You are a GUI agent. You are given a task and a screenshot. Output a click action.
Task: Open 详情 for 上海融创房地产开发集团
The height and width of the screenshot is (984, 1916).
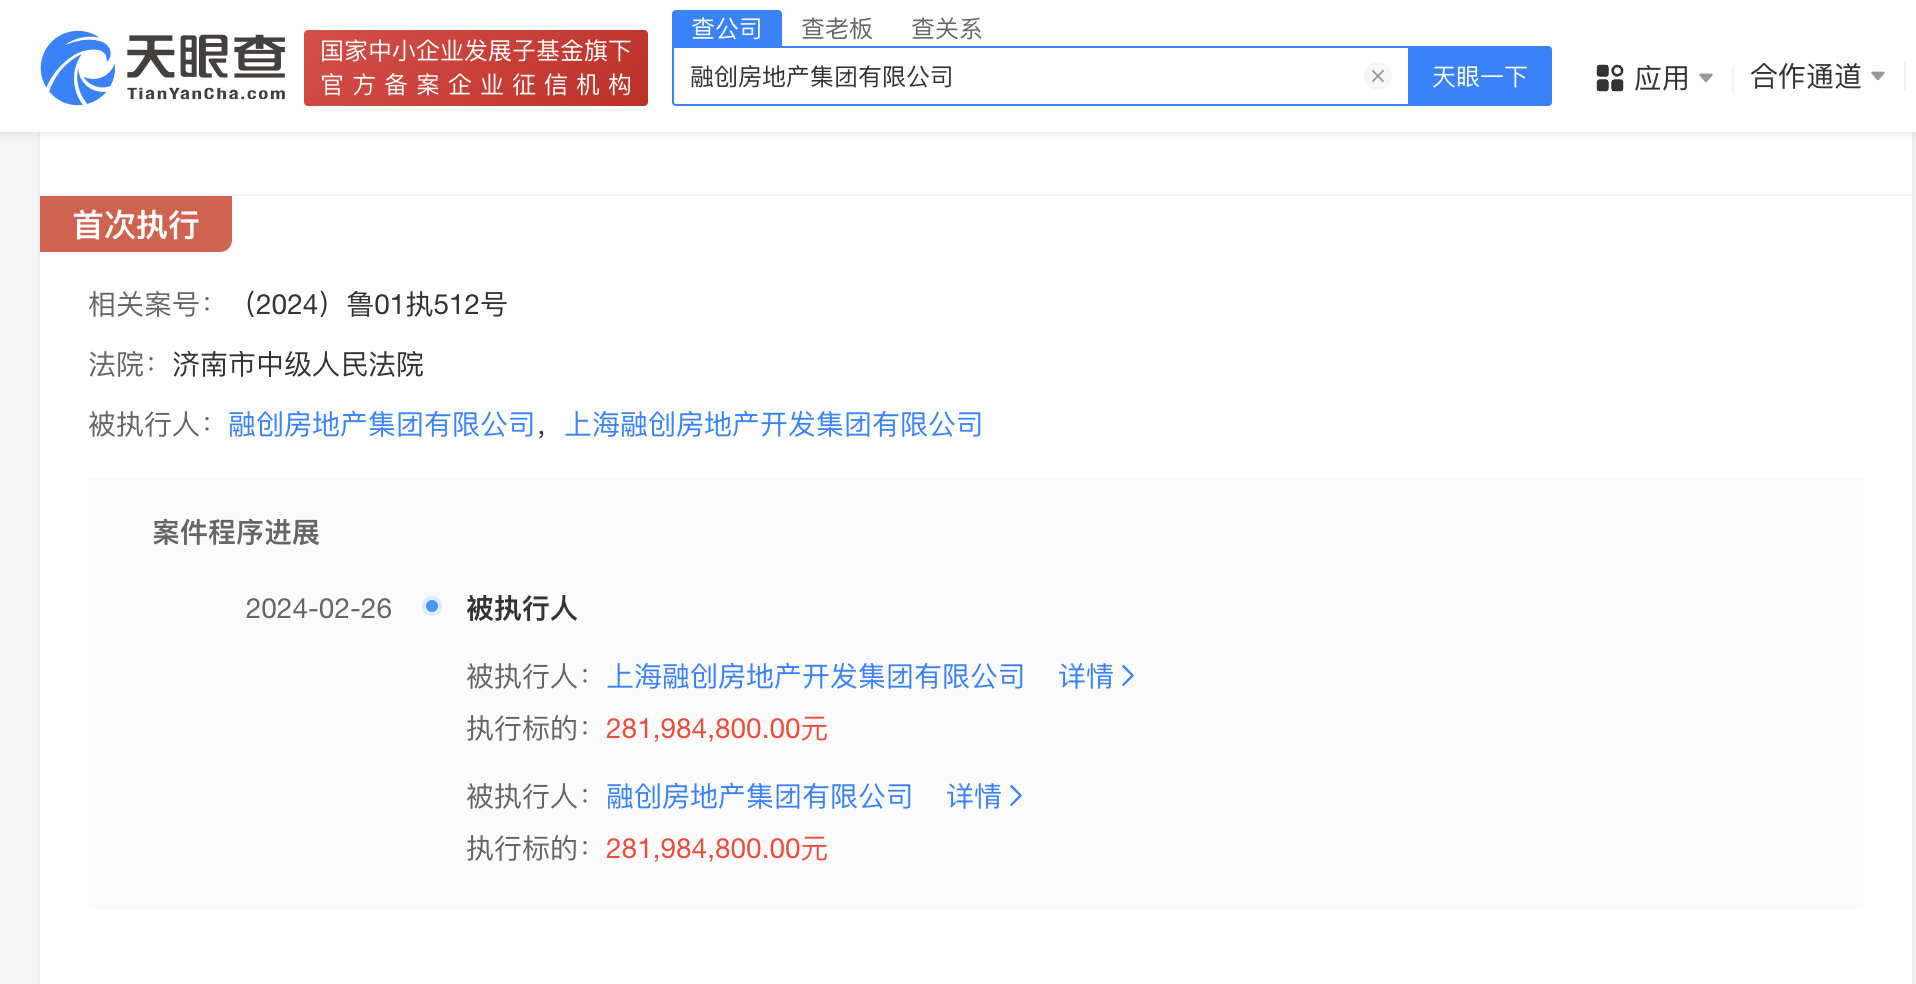pyautogui.click(x=1086, y=677)
